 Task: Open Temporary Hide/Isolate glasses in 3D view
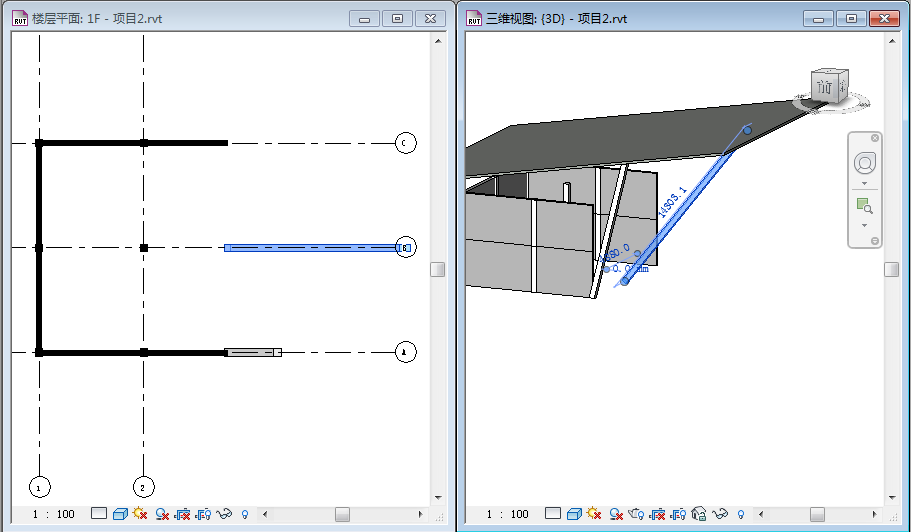click(720, 513)
